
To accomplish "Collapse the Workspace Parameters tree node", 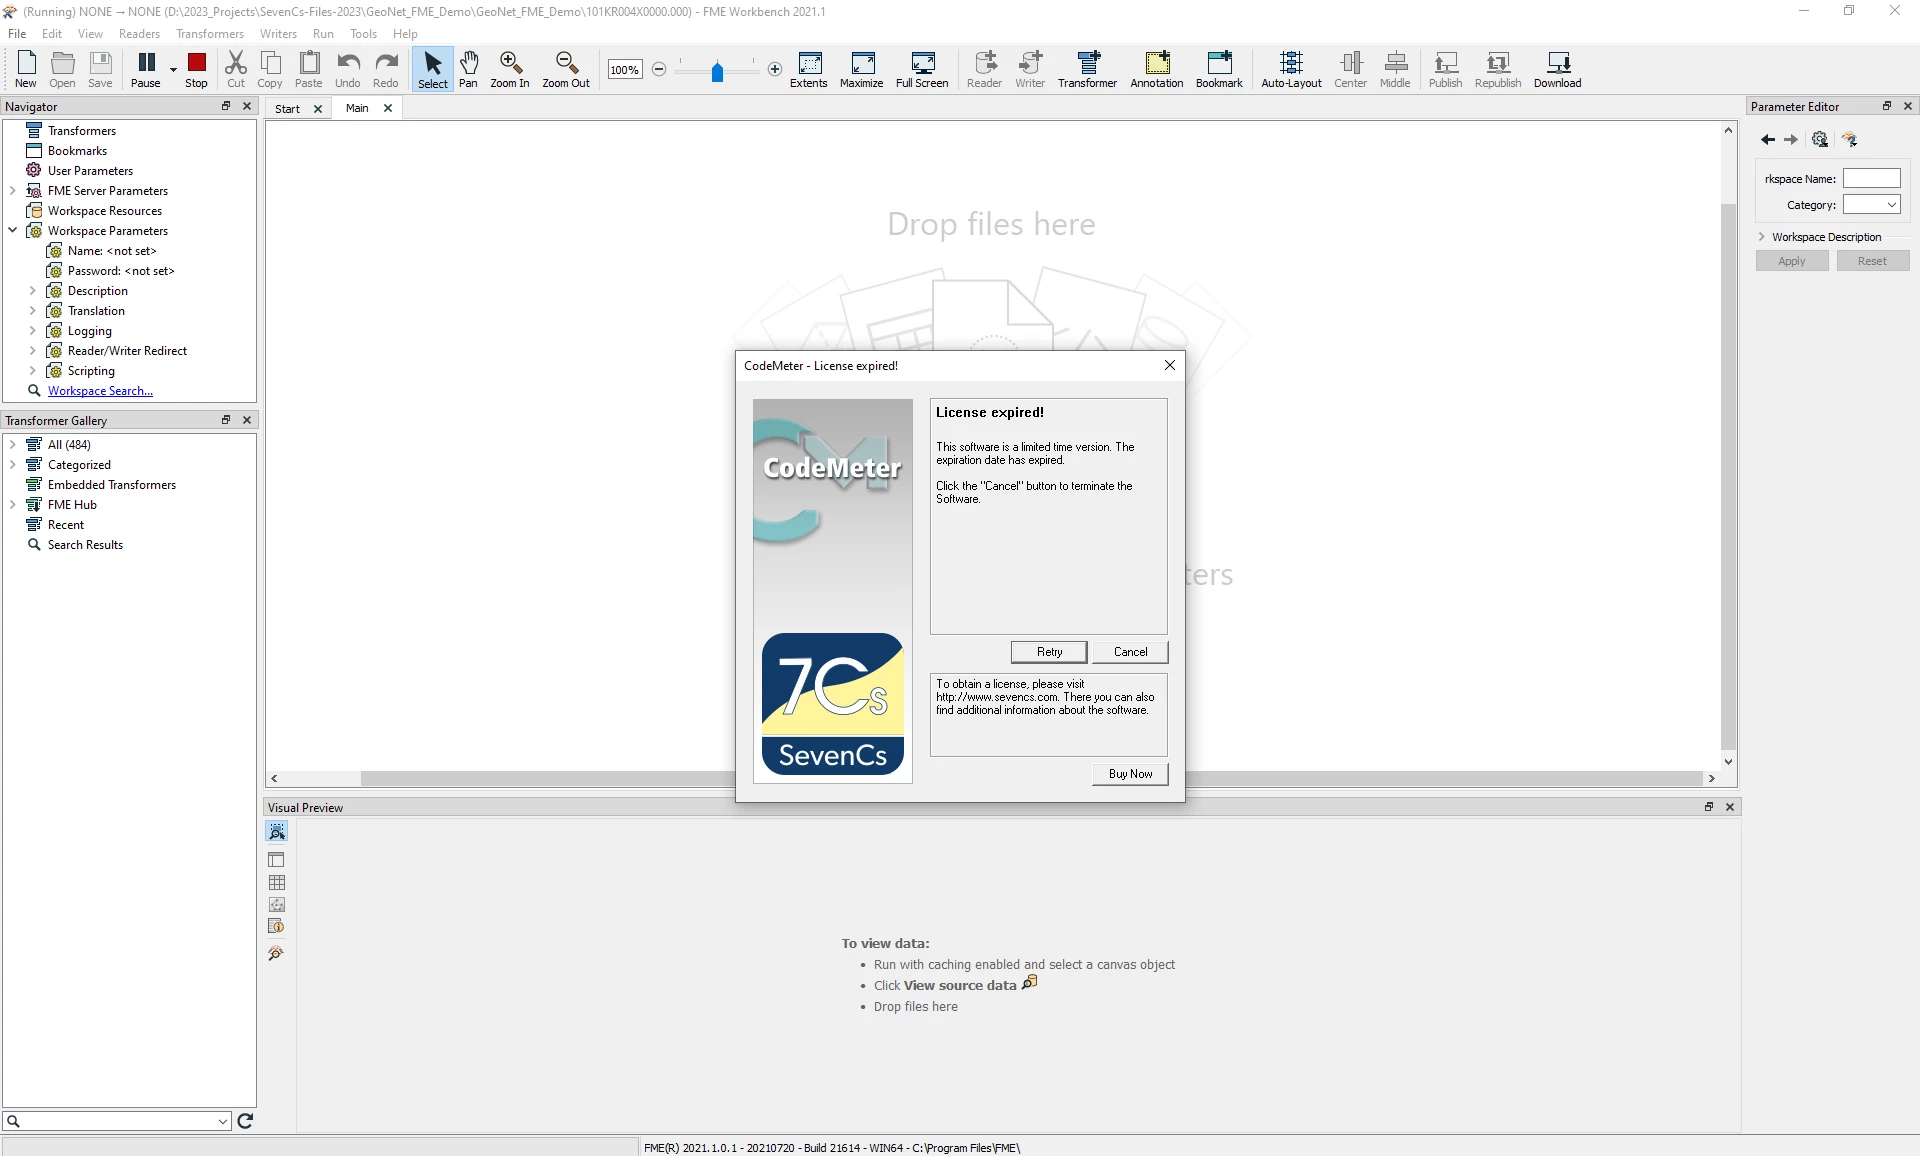I will [x=13, y=231].
